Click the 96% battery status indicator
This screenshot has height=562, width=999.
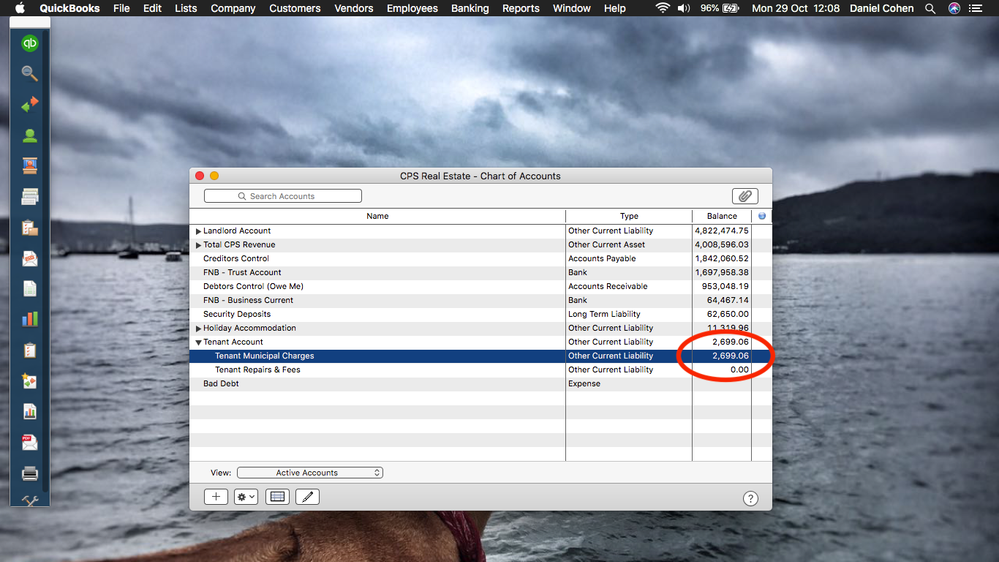(x=719, y=8)
